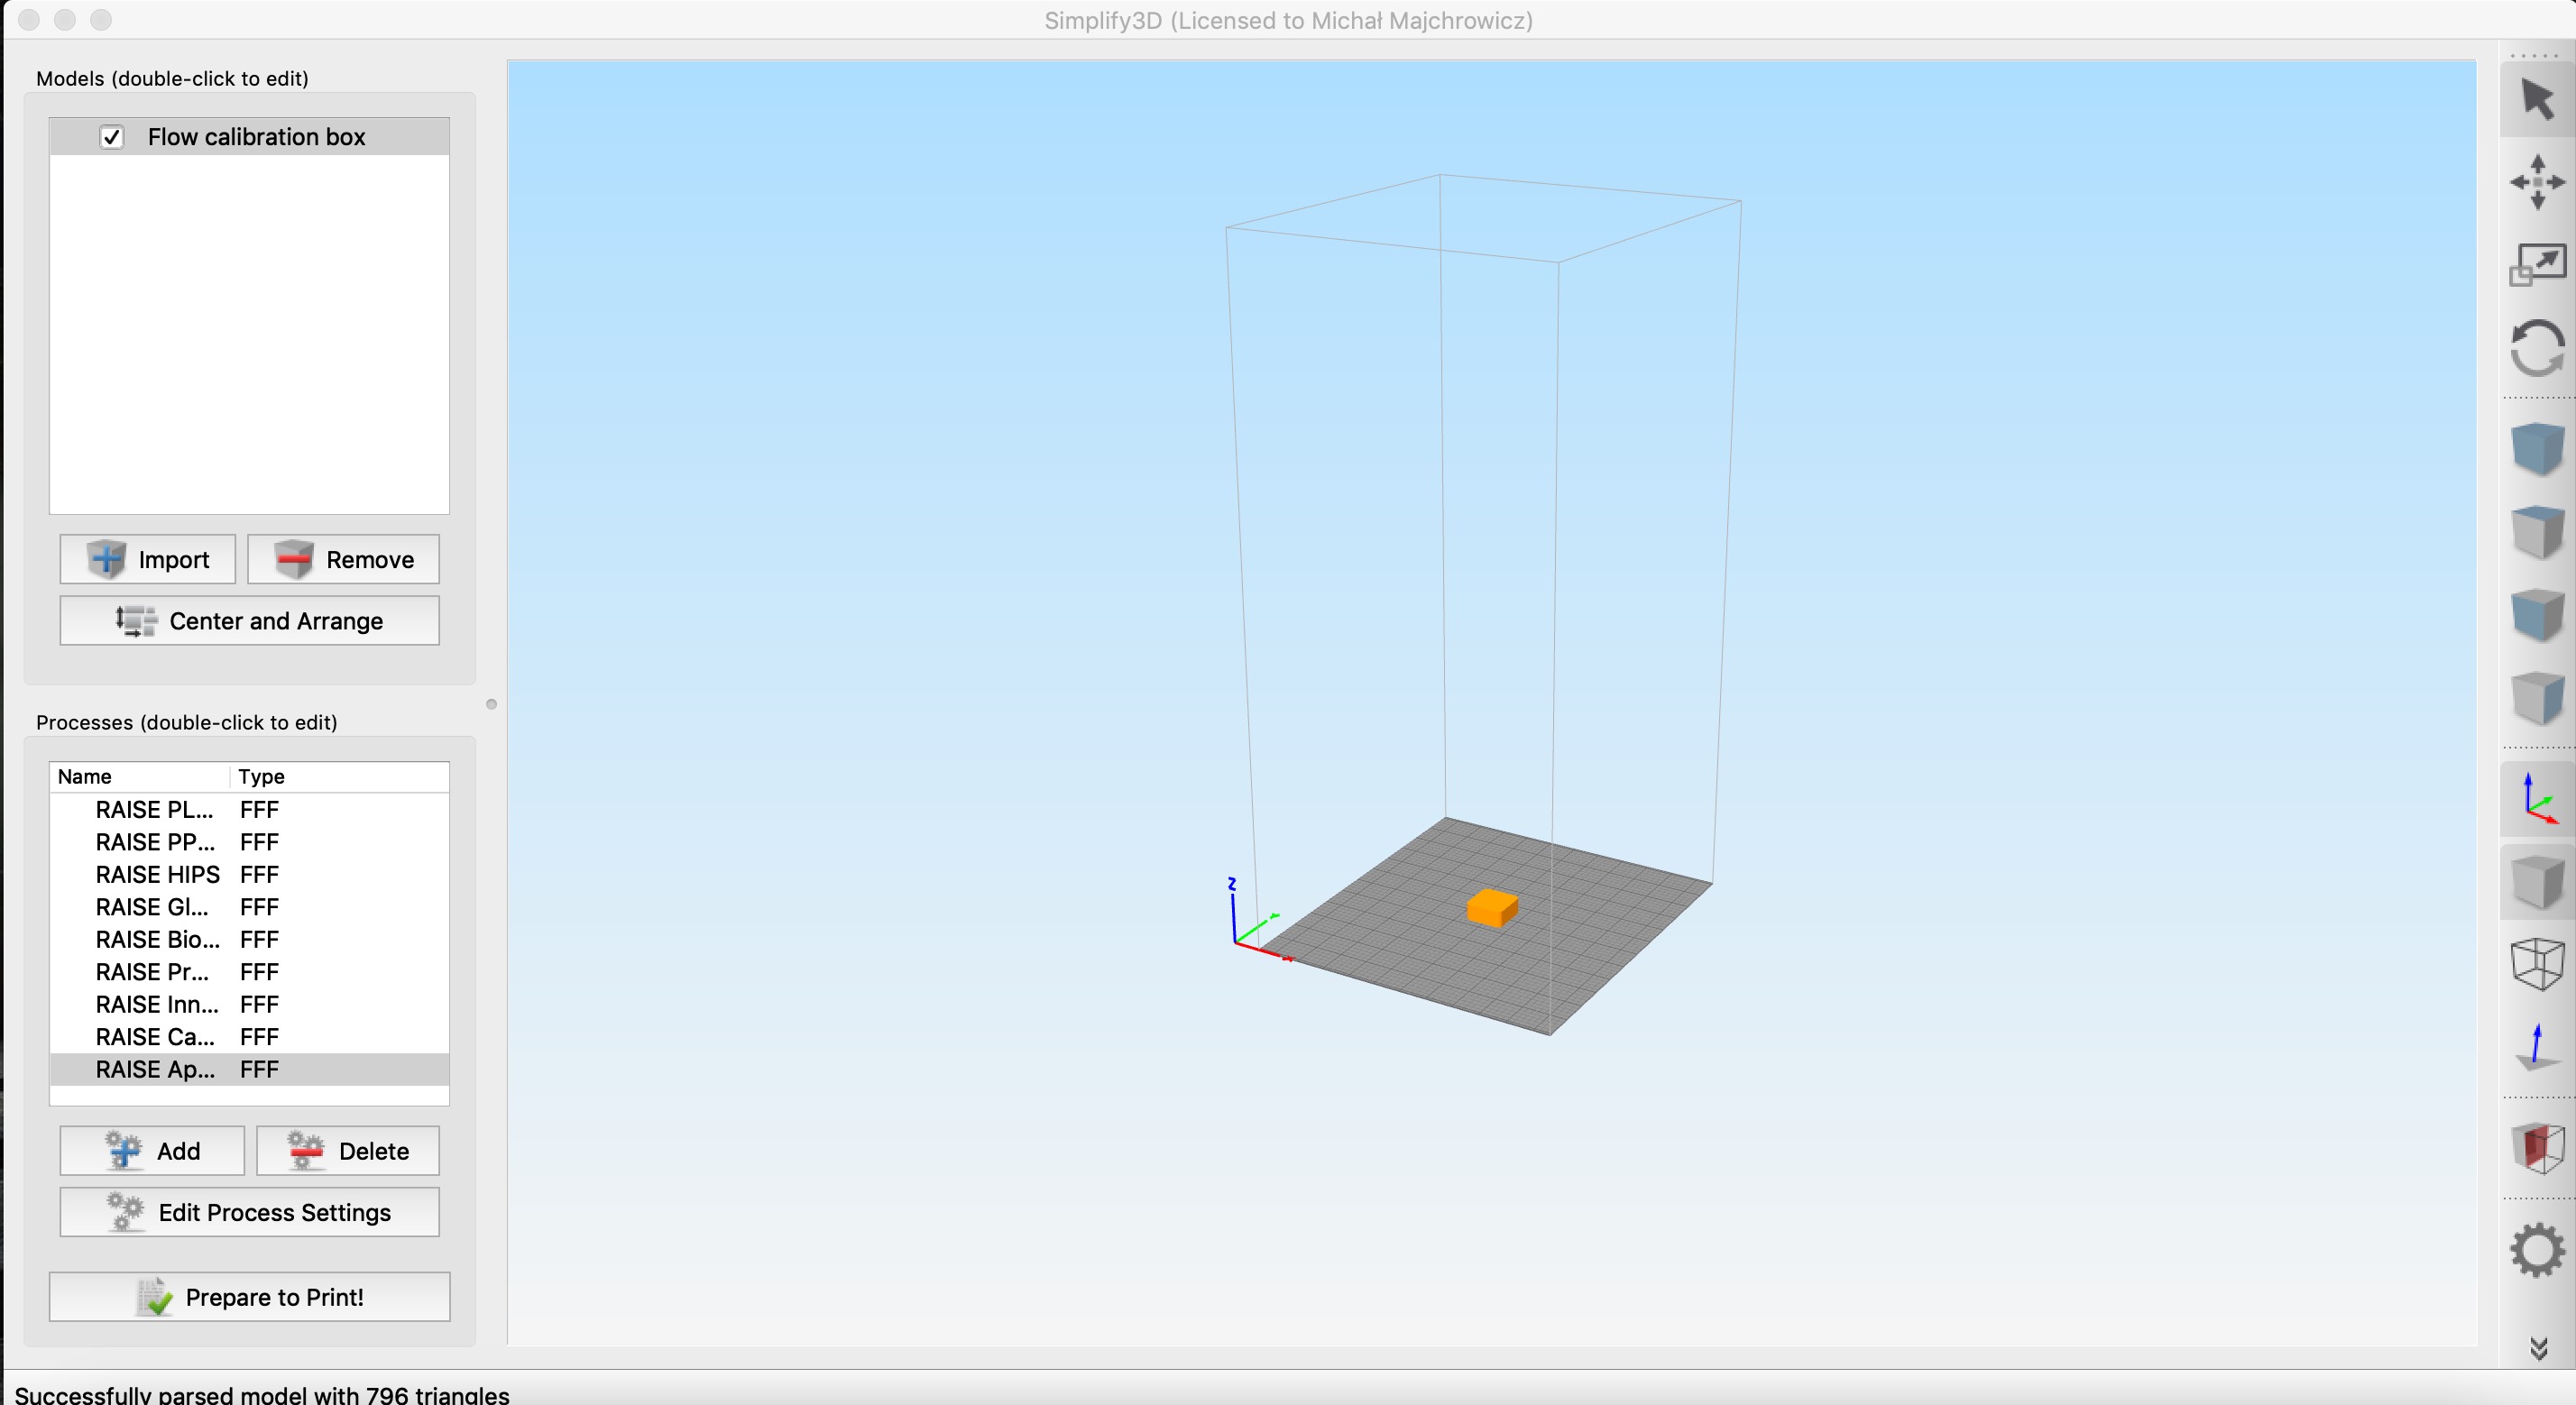Select the normal selection arrow tool
The height and width of the screenshot is (1405, 2576).
click(2538, 99)
